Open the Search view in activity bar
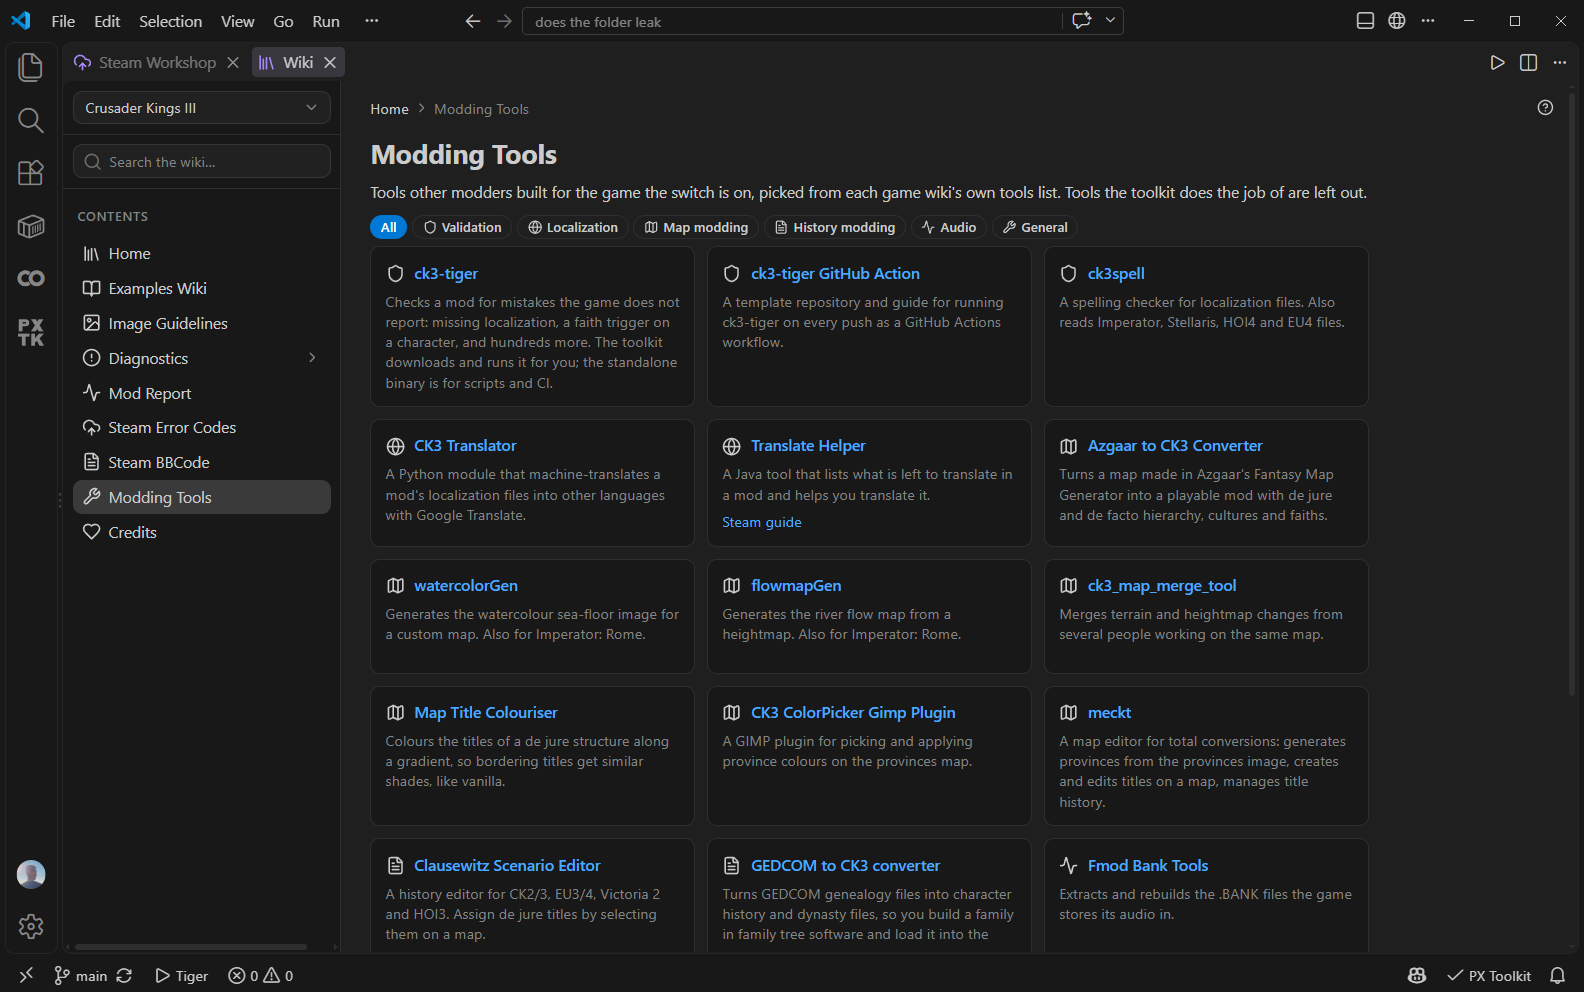The image size is (1584, 992). [31, 120]
